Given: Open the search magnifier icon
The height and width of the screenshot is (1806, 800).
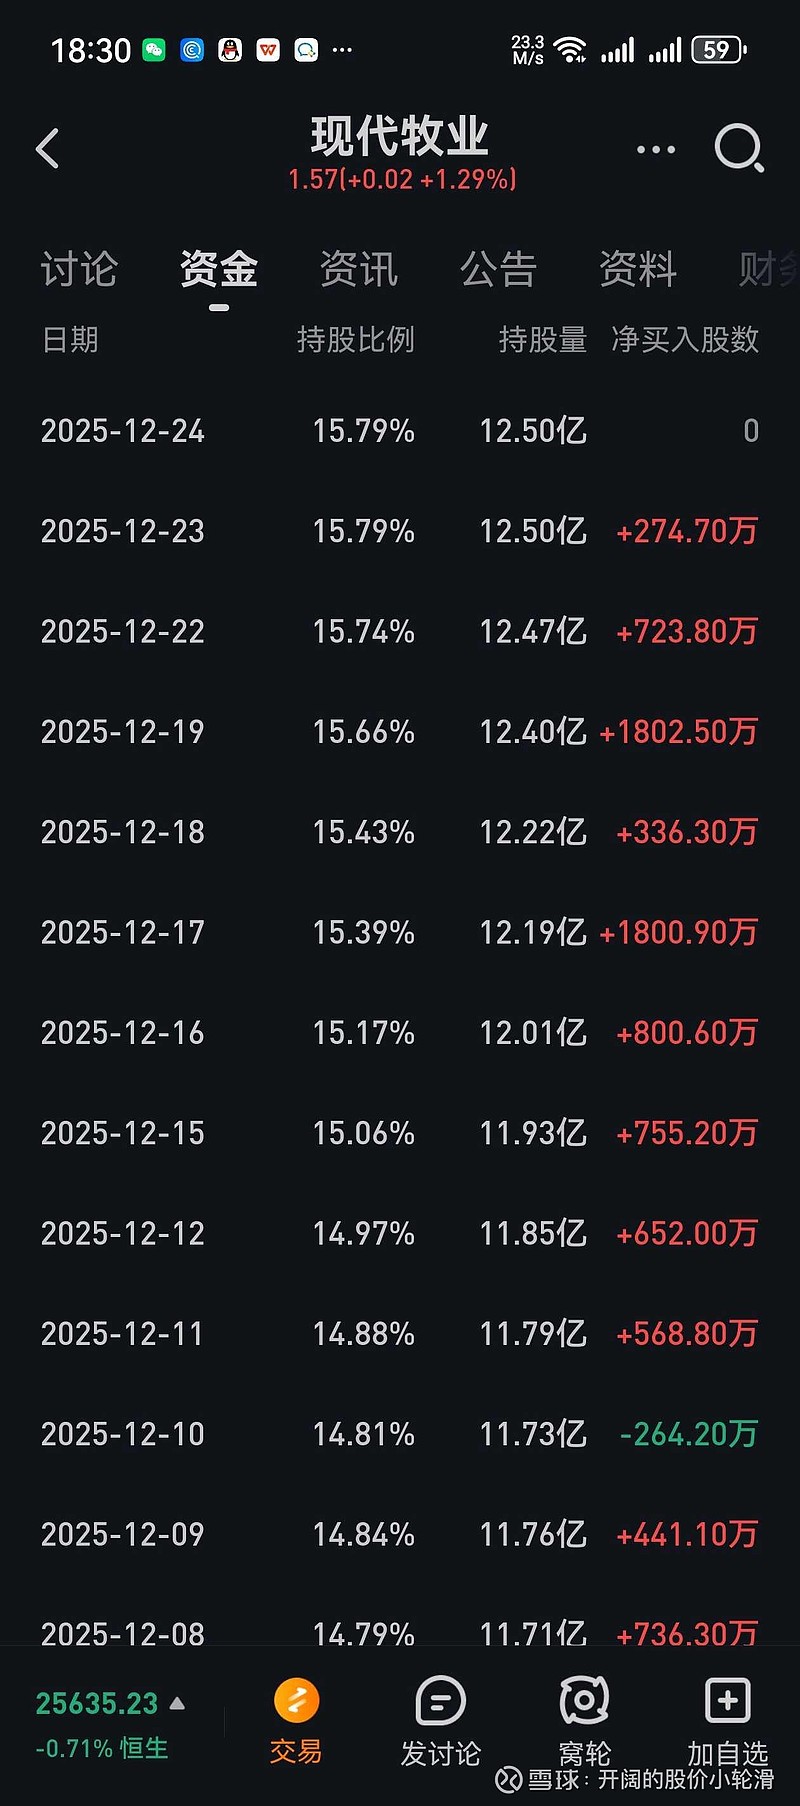Looking at the screenshot, I should coord(739,149).
